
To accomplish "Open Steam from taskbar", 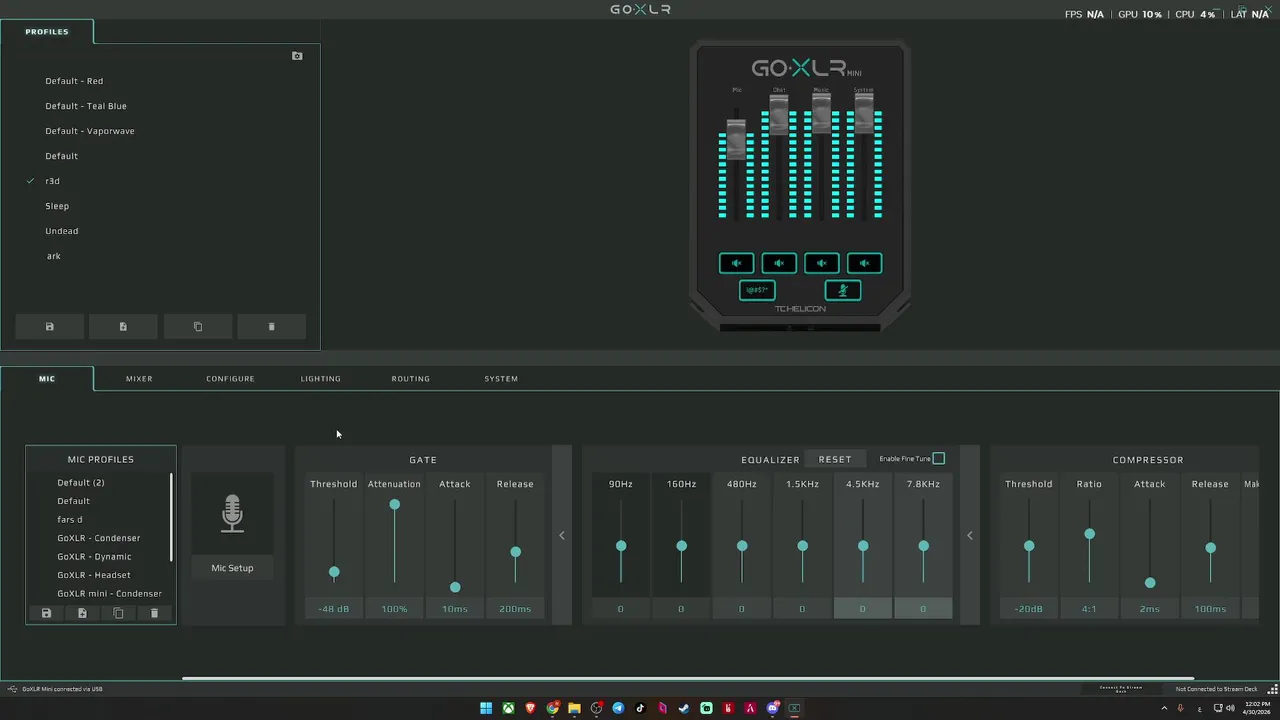I will coord(684,708).
